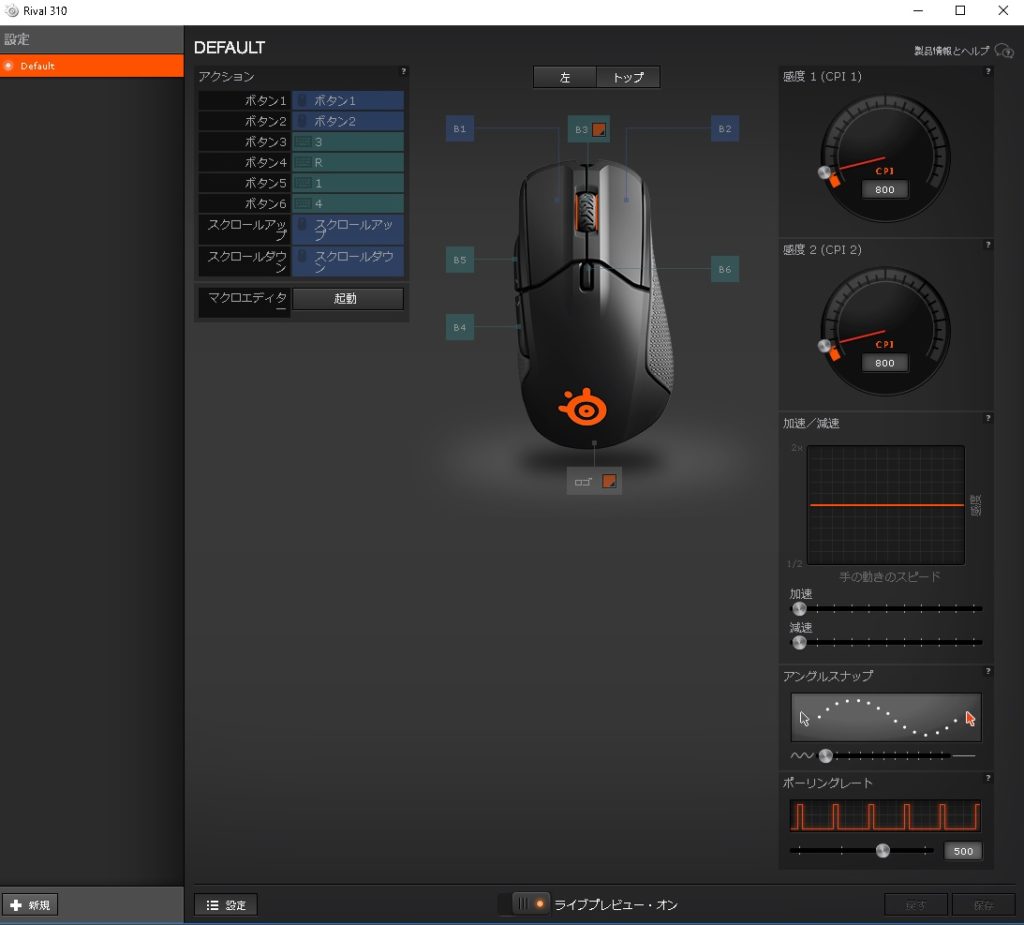
Task: Click the CPI 1 dial knob
Action: (x=825, y=172)
